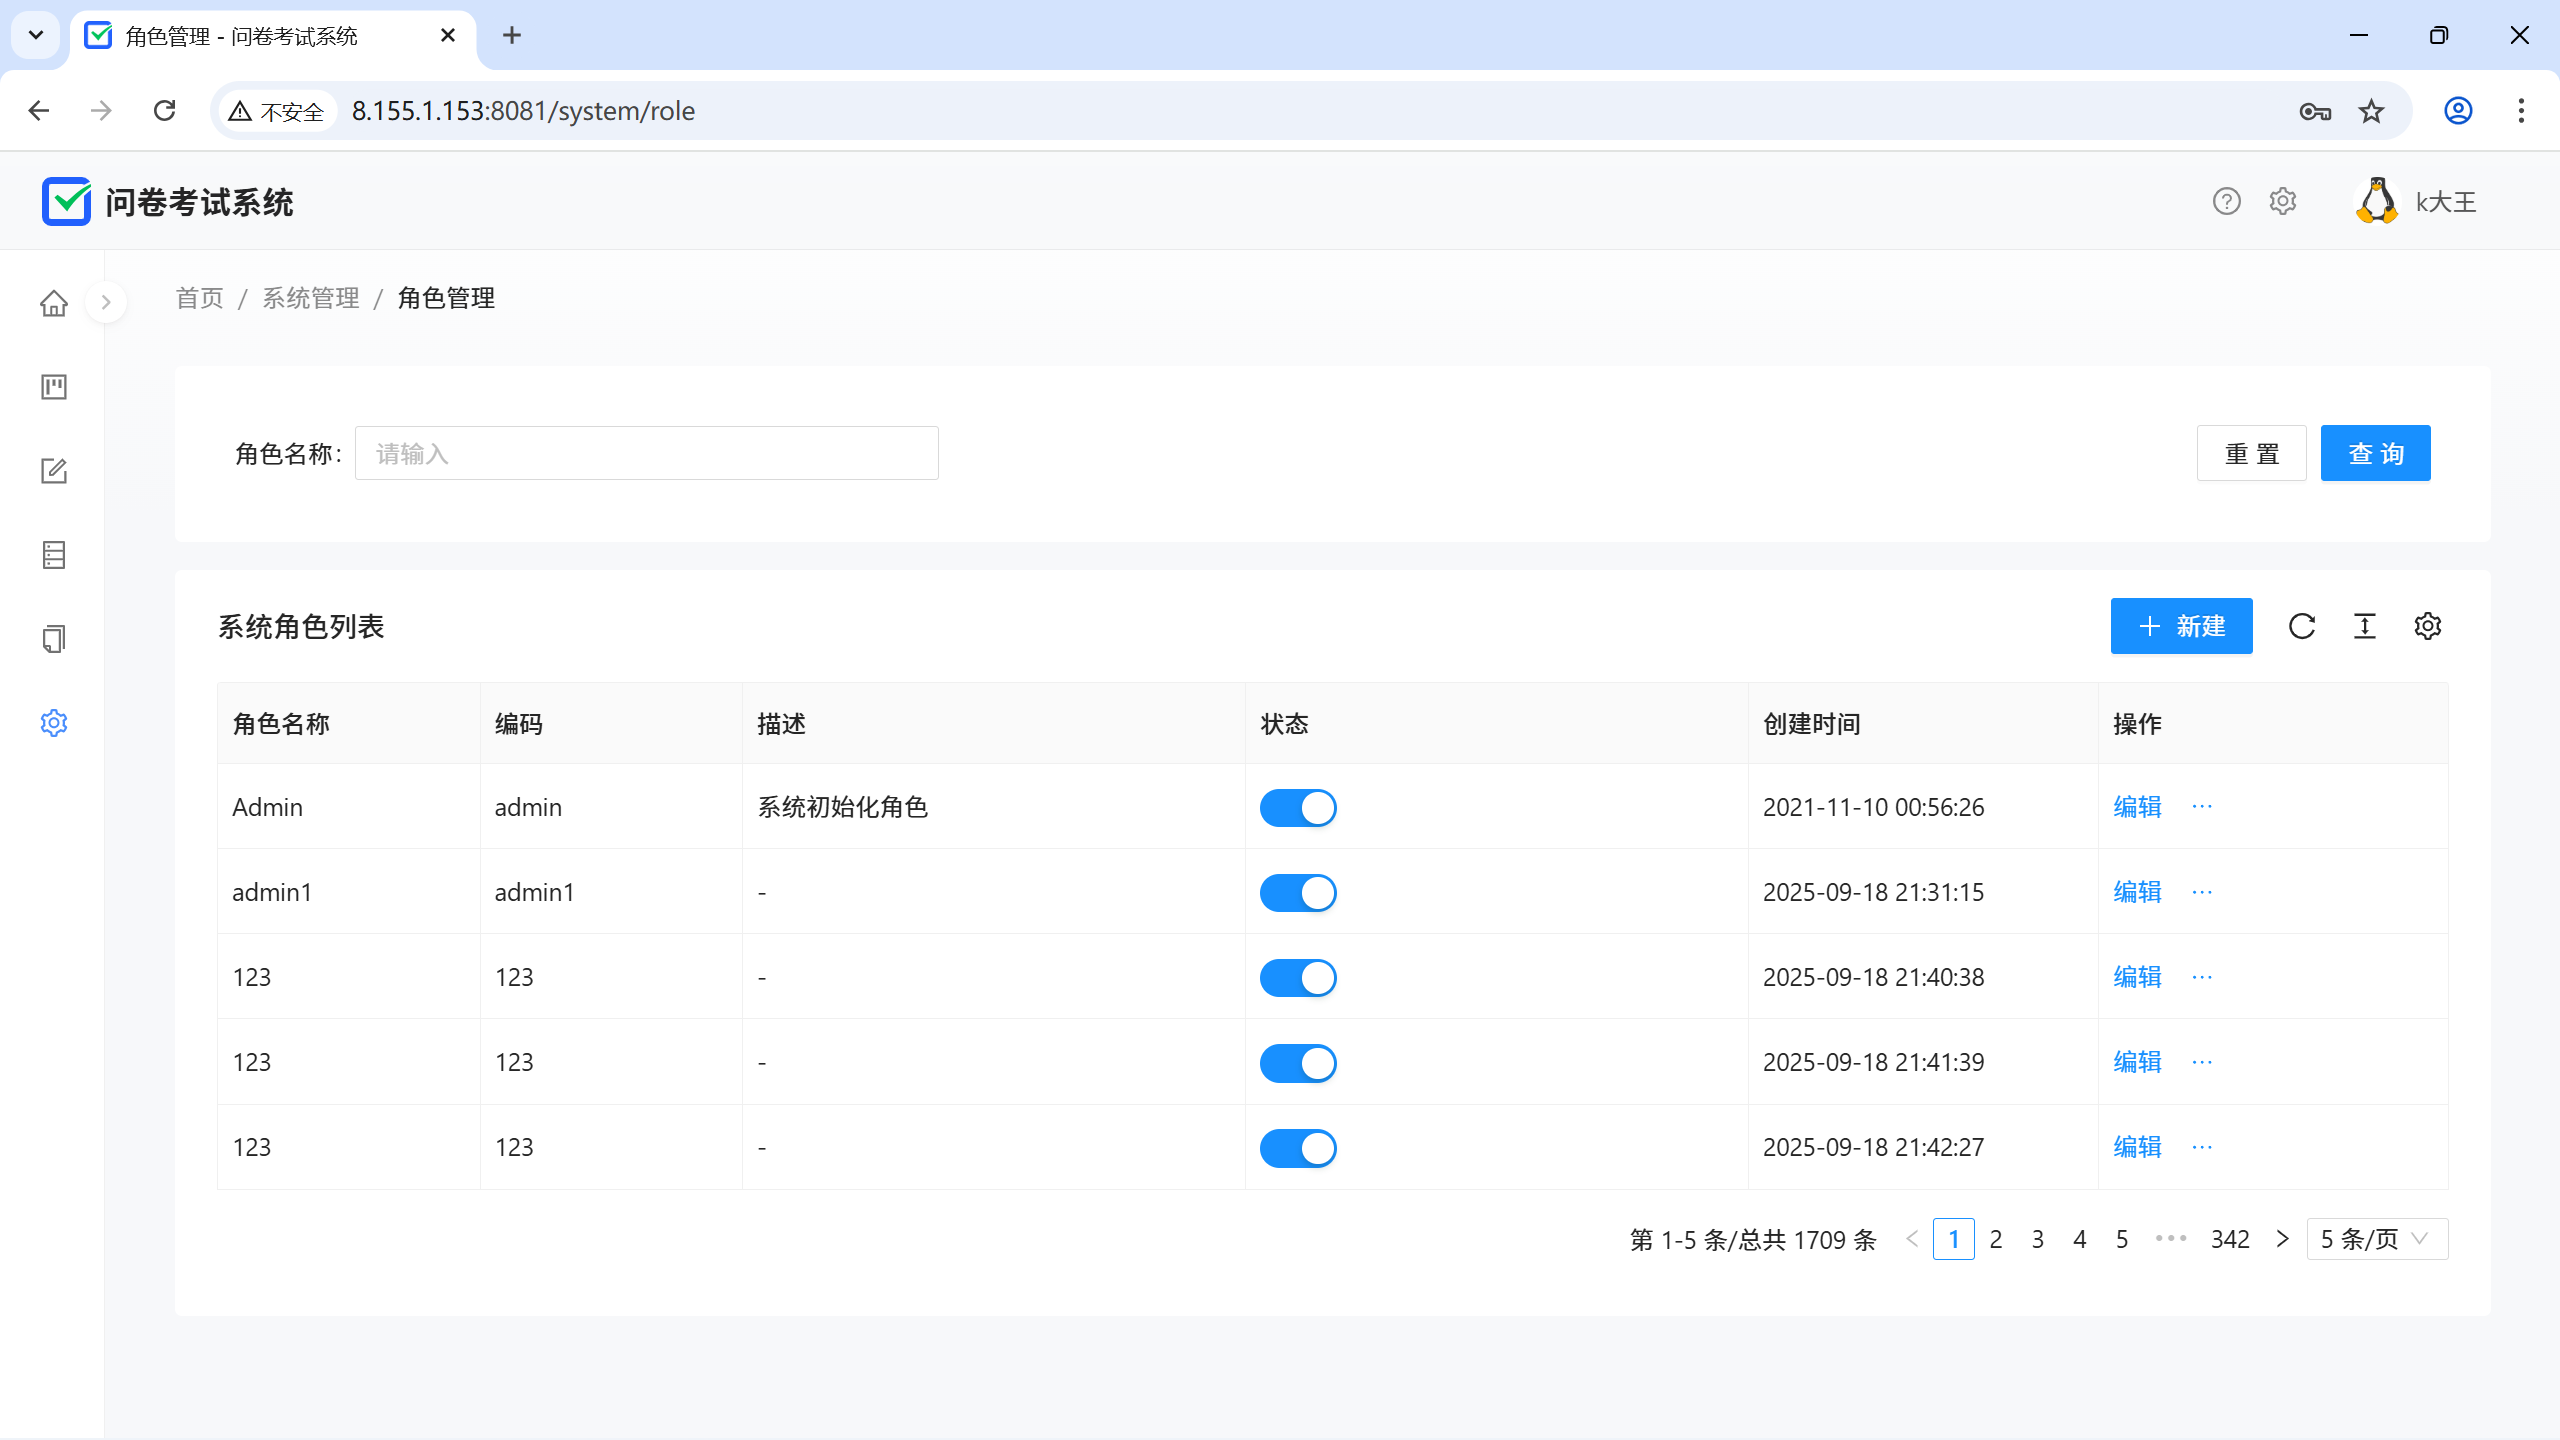Screen dimensions: 2560x1440
Task: Click 编辑 link for the admin1 role
Action: click(2137, 892)
